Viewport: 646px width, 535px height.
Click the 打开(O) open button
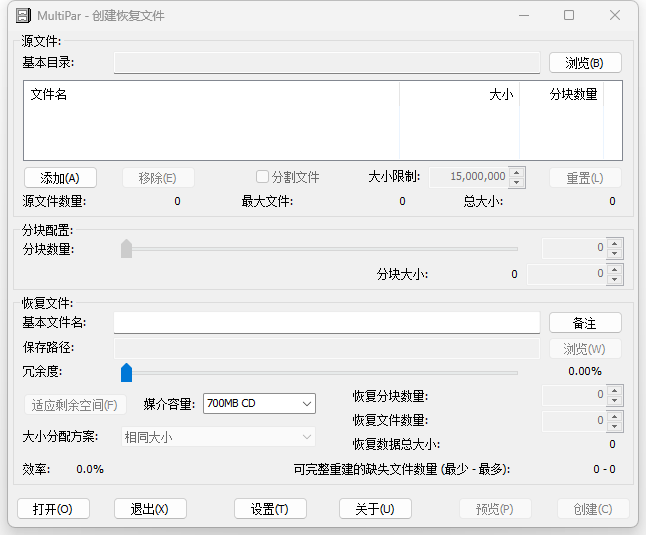click(x=53, y=509)
